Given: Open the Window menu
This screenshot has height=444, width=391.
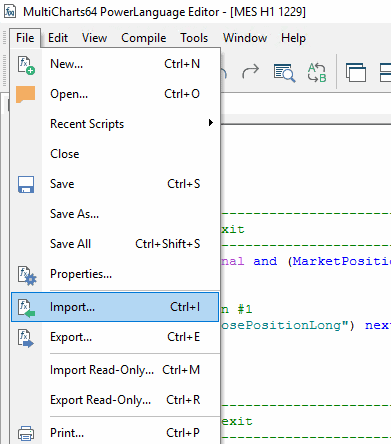Looking at the screenshot, I should [245, 38].
